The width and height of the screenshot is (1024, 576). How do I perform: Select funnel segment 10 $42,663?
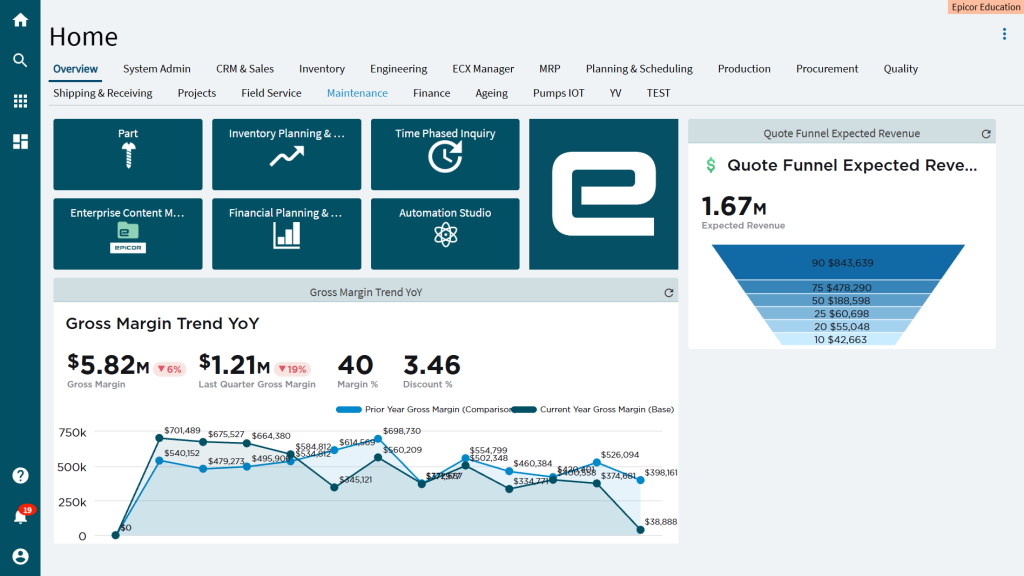click(839, 339)
